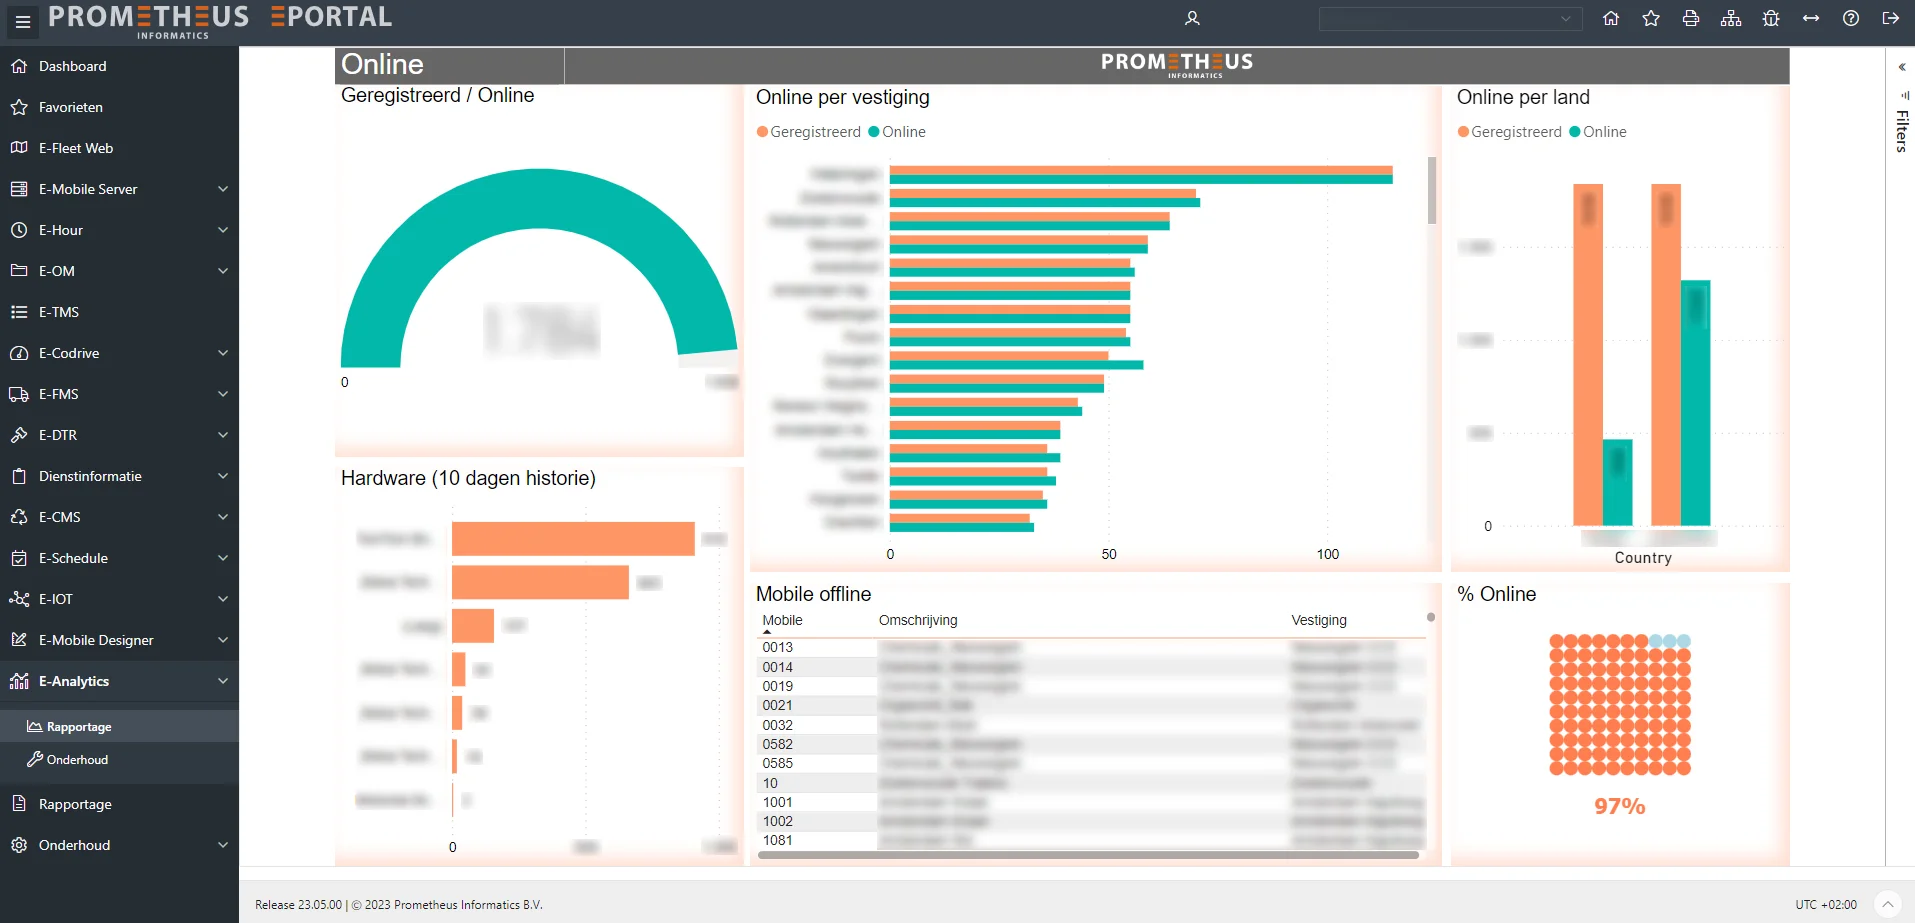Screen dimensions: 1915x923
Task: Click the E-IOT network icon
Action: (19, 599)
